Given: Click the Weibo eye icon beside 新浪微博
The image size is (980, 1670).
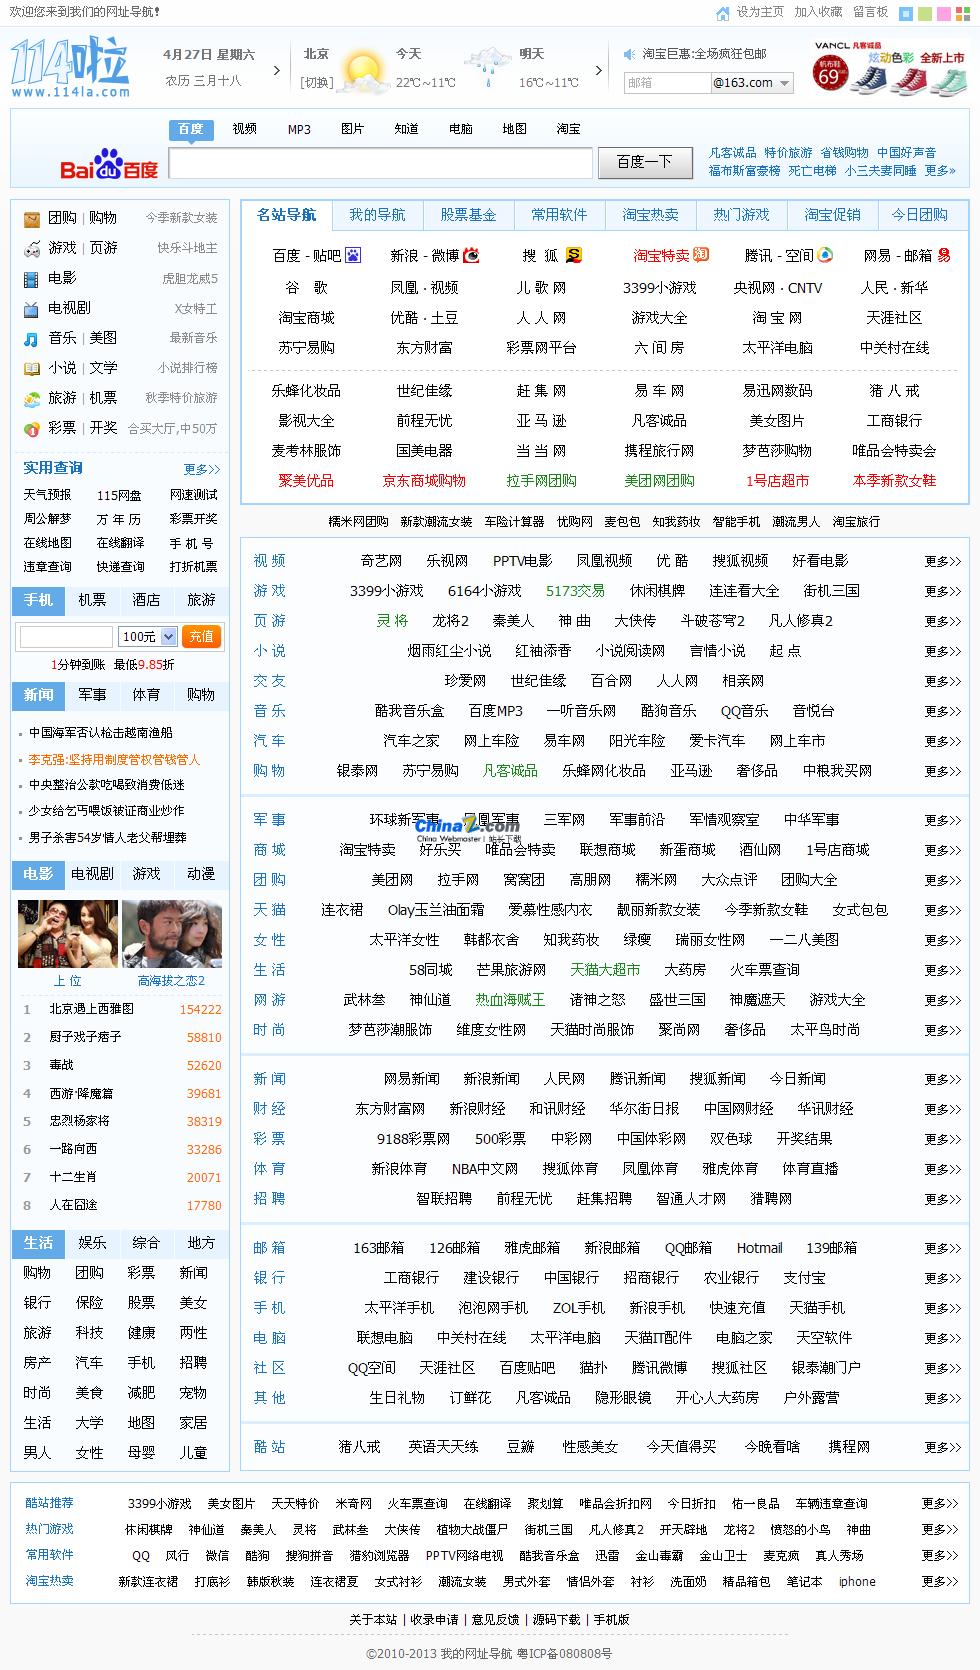Looking at the screenshot, I should tap(471, 256).
